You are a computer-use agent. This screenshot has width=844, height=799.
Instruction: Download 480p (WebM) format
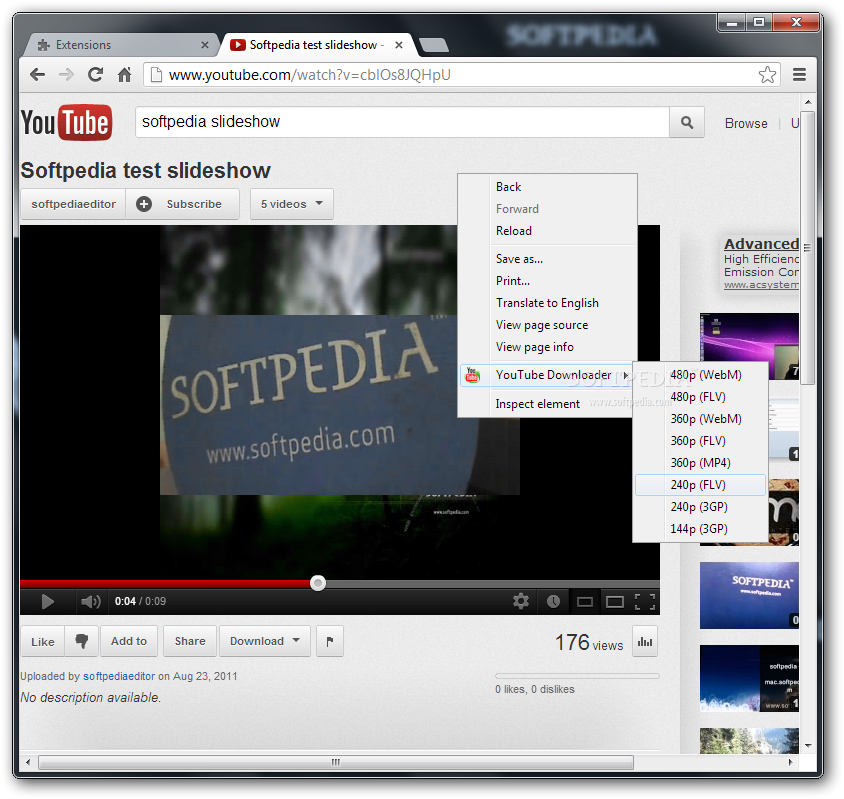click(x=700, y=375)
